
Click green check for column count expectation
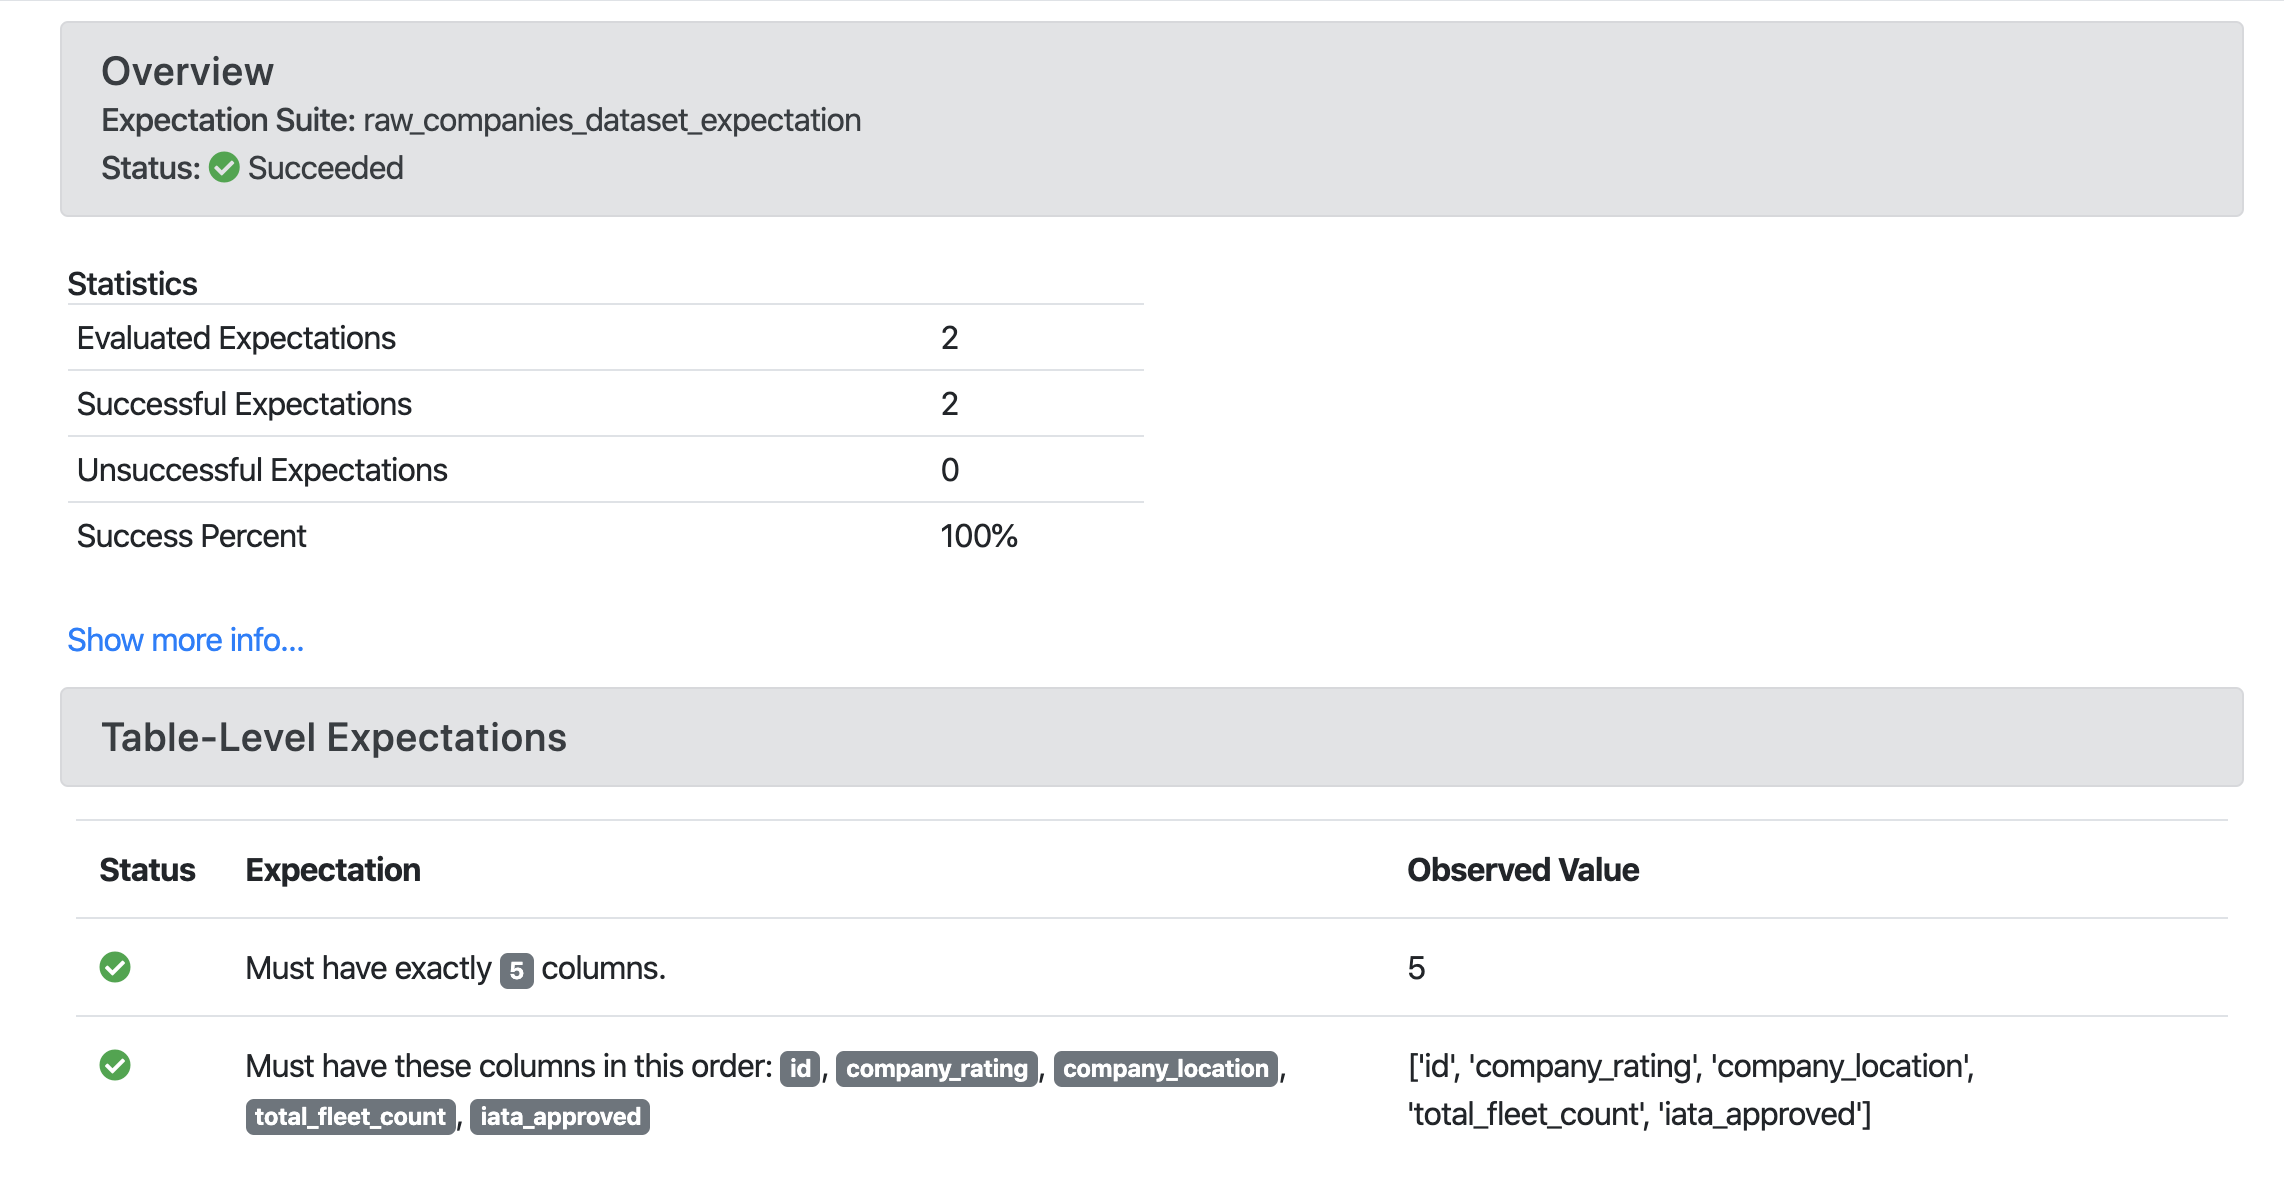115,967
